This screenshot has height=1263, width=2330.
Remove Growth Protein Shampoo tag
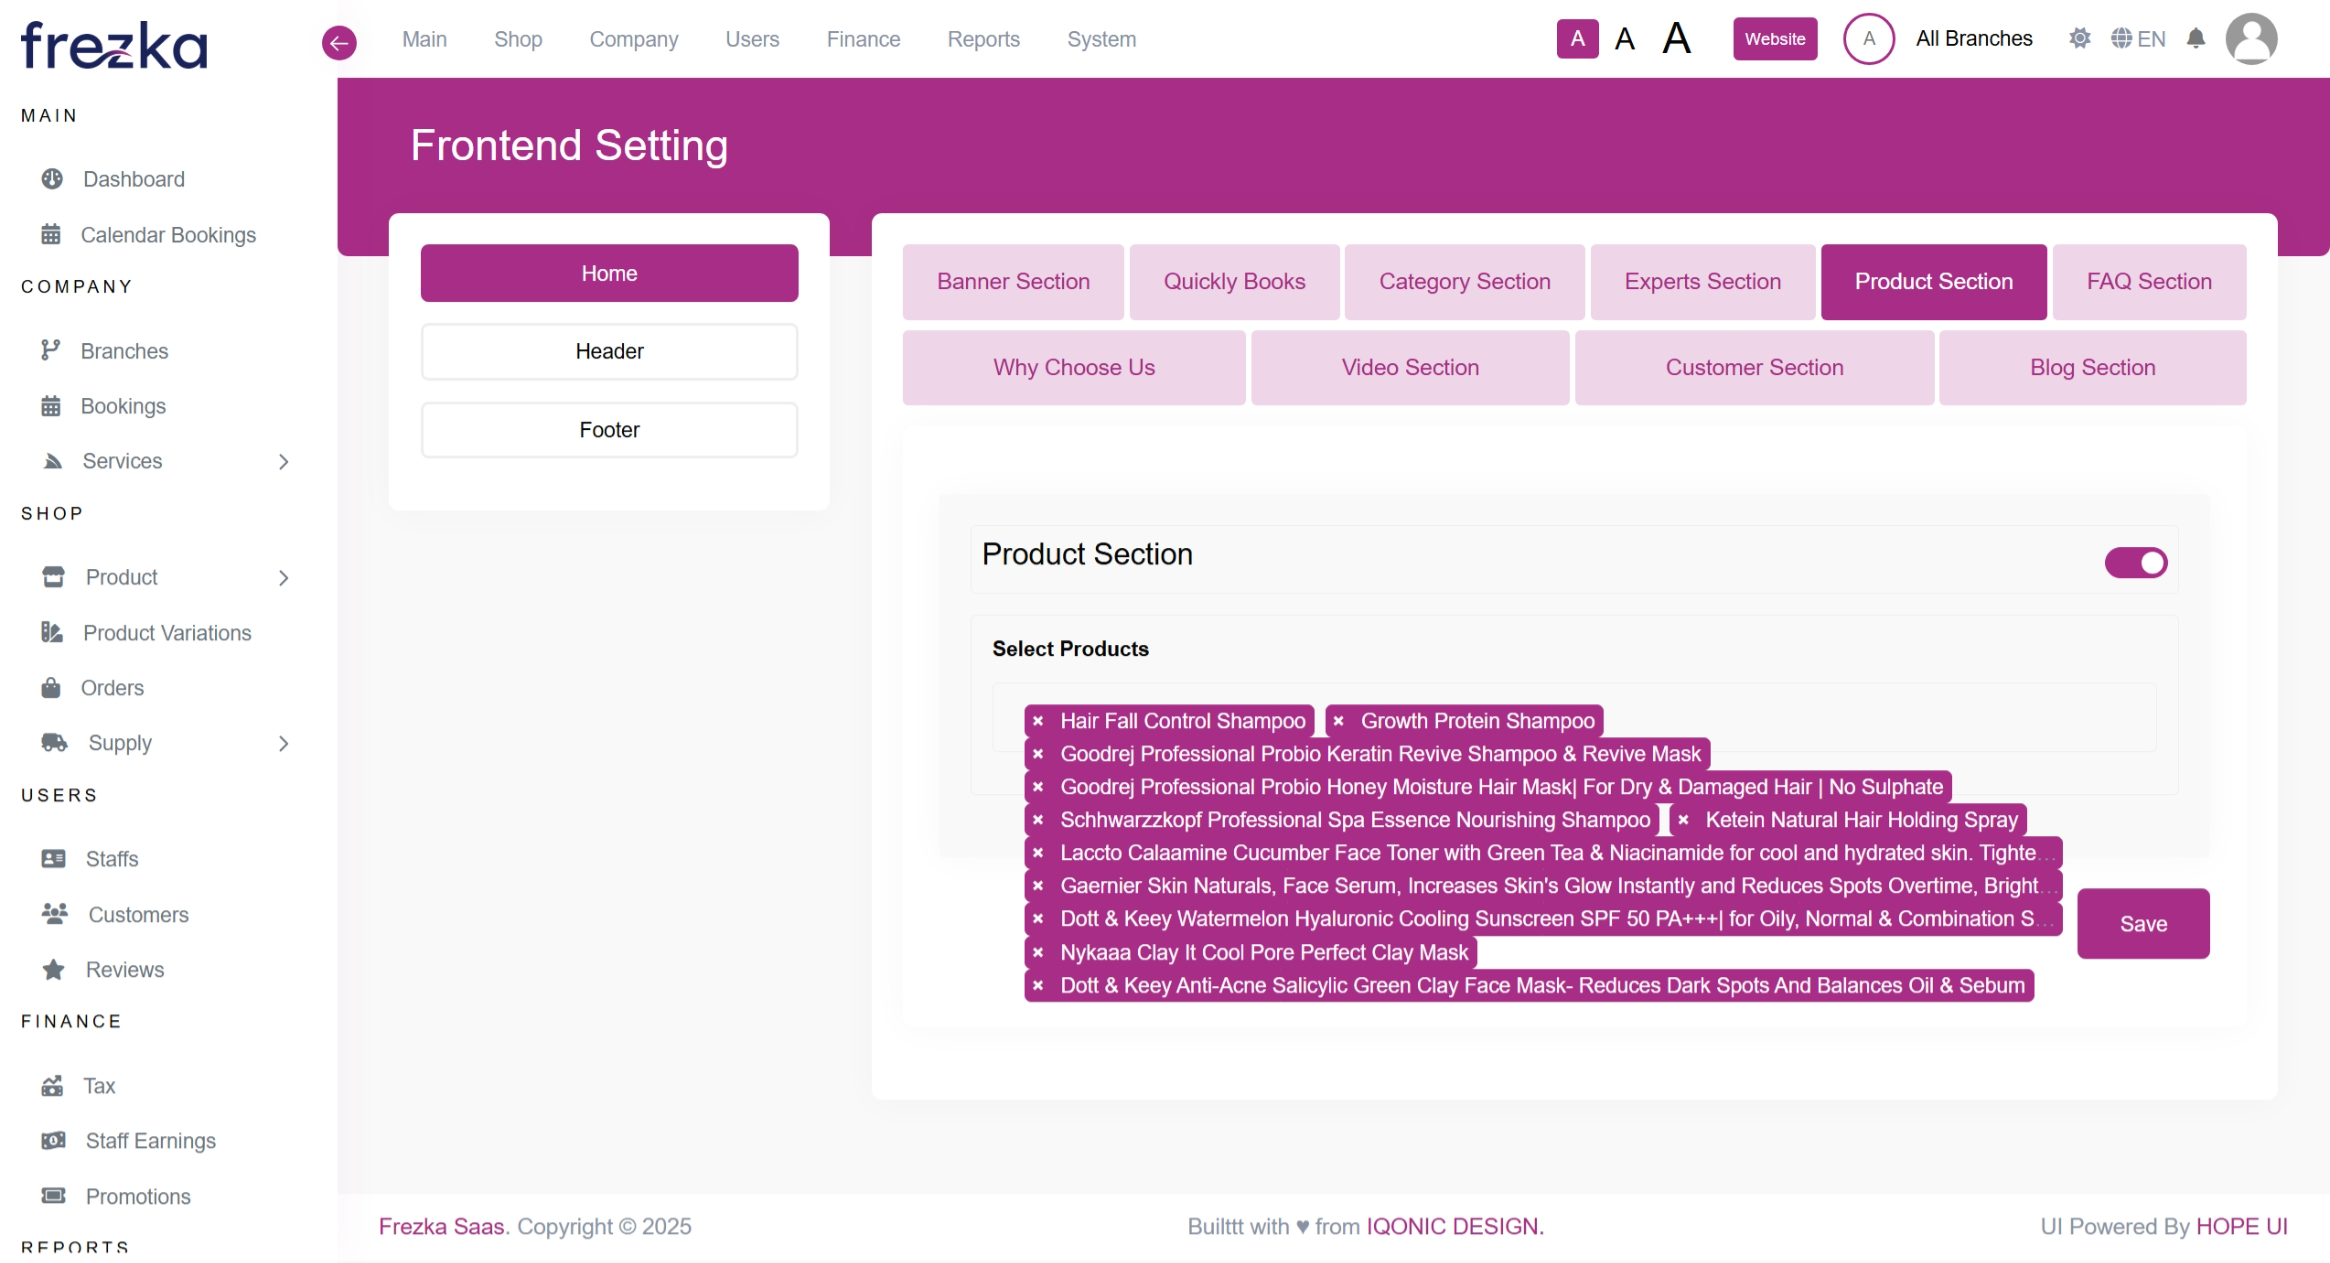(x=1338, y=721)
